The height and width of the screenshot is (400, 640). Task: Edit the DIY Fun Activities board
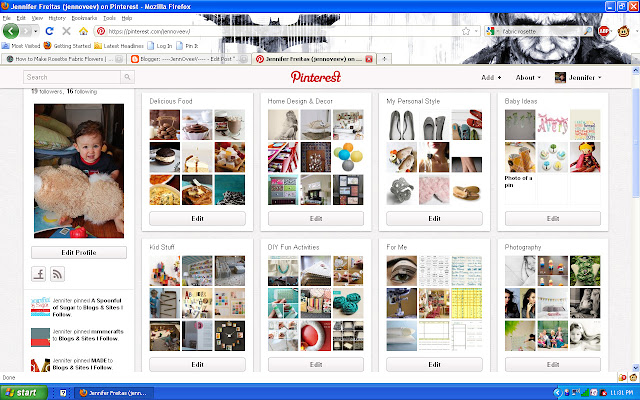316,364
